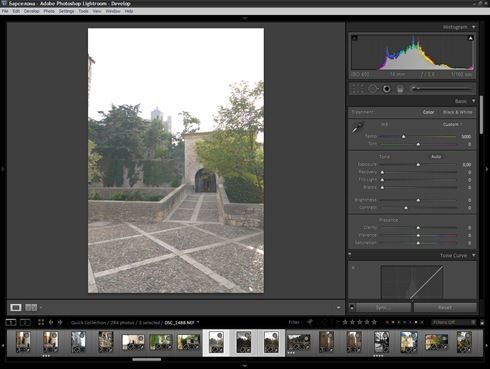The height and width of the screenshot is (369, 490).
Task: Toggle filter lock switch in filmstrip
Action: [x=482, y=323]
